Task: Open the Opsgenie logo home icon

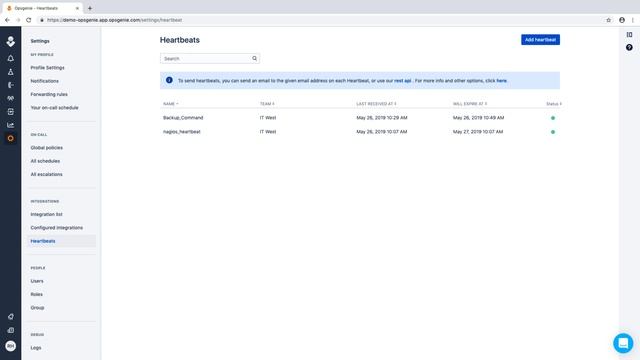Action: tap(11, 41)
